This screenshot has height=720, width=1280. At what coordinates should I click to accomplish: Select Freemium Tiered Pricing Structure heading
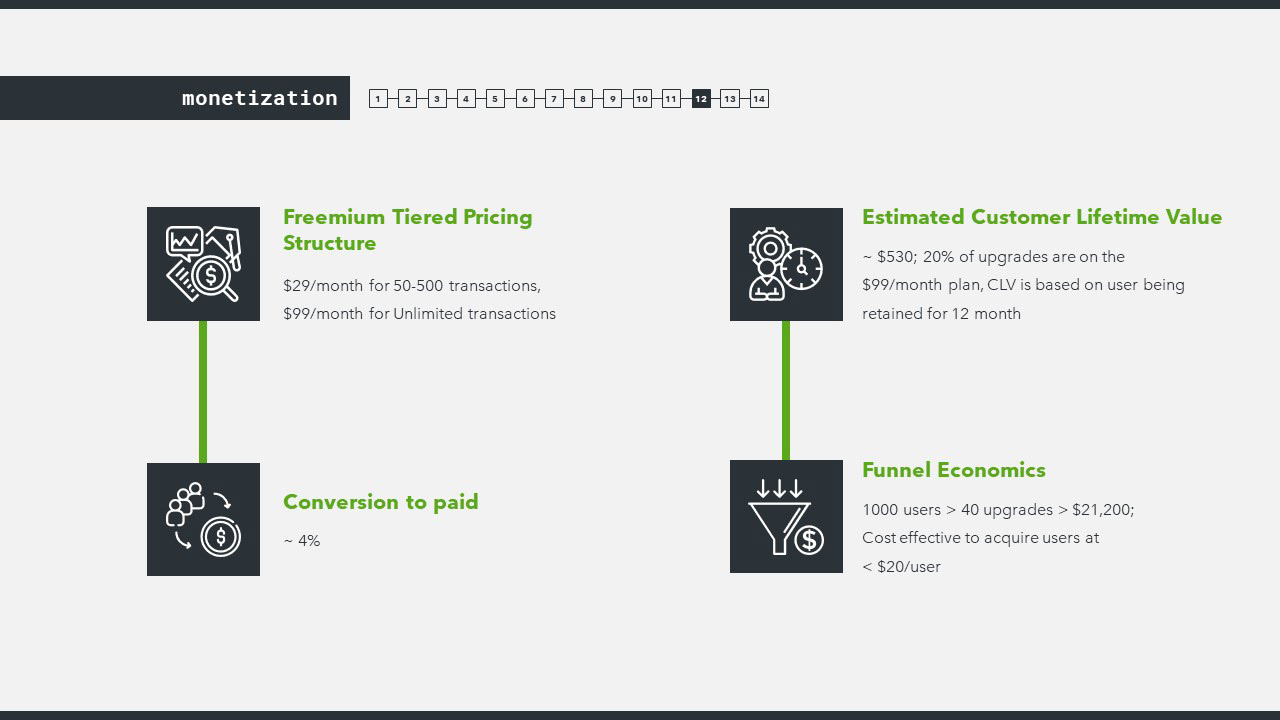coord(407,230)
